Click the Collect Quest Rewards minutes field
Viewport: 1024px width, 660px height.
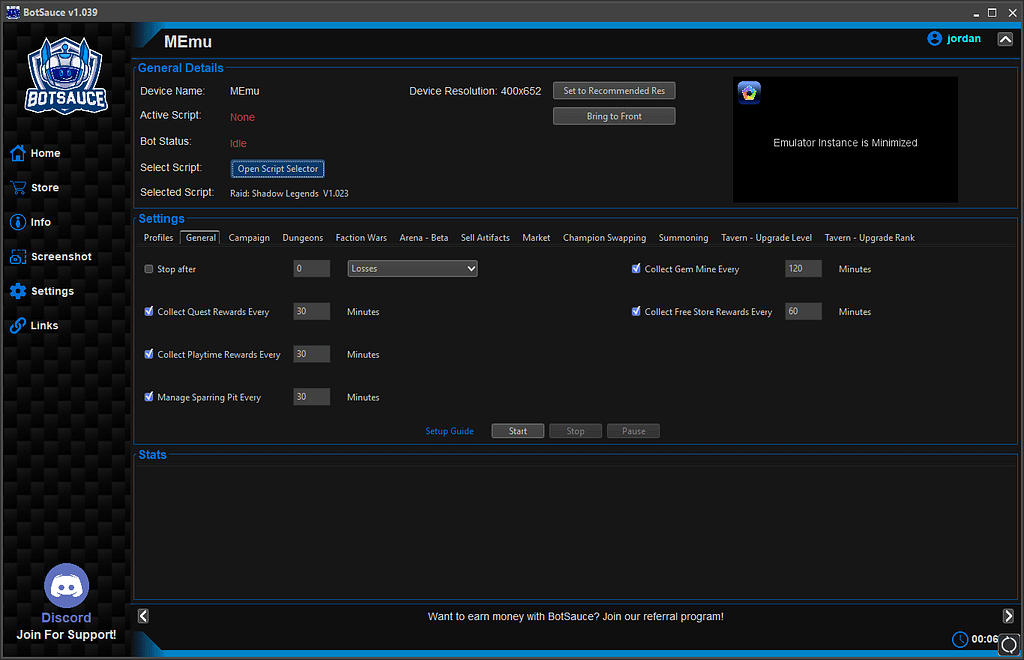coord(311,311)
